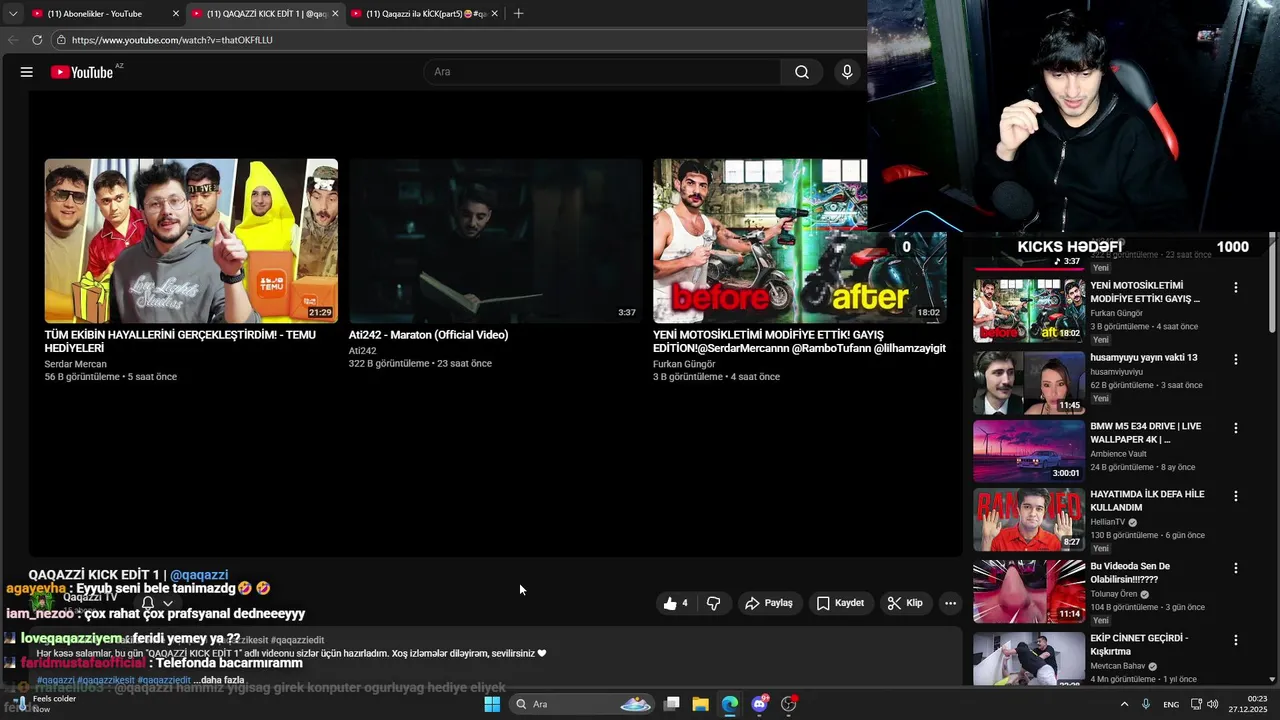
Task: Open the TEMU HEDİYELERİ video thumbnail
Action: (x=191, y=241)
